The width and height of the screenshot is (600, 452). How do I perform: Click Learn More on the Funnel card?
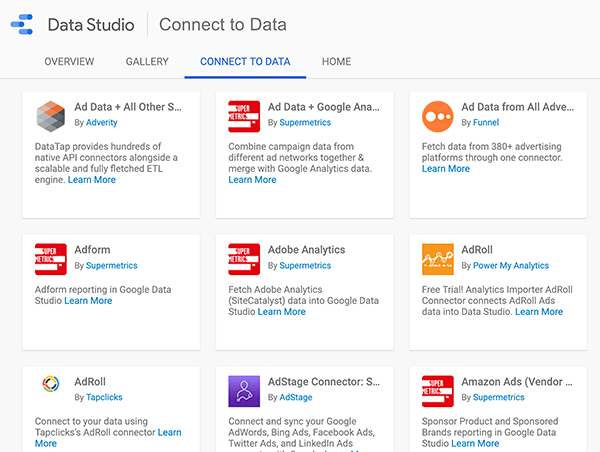pyautogui.click(x=446, y=169)
